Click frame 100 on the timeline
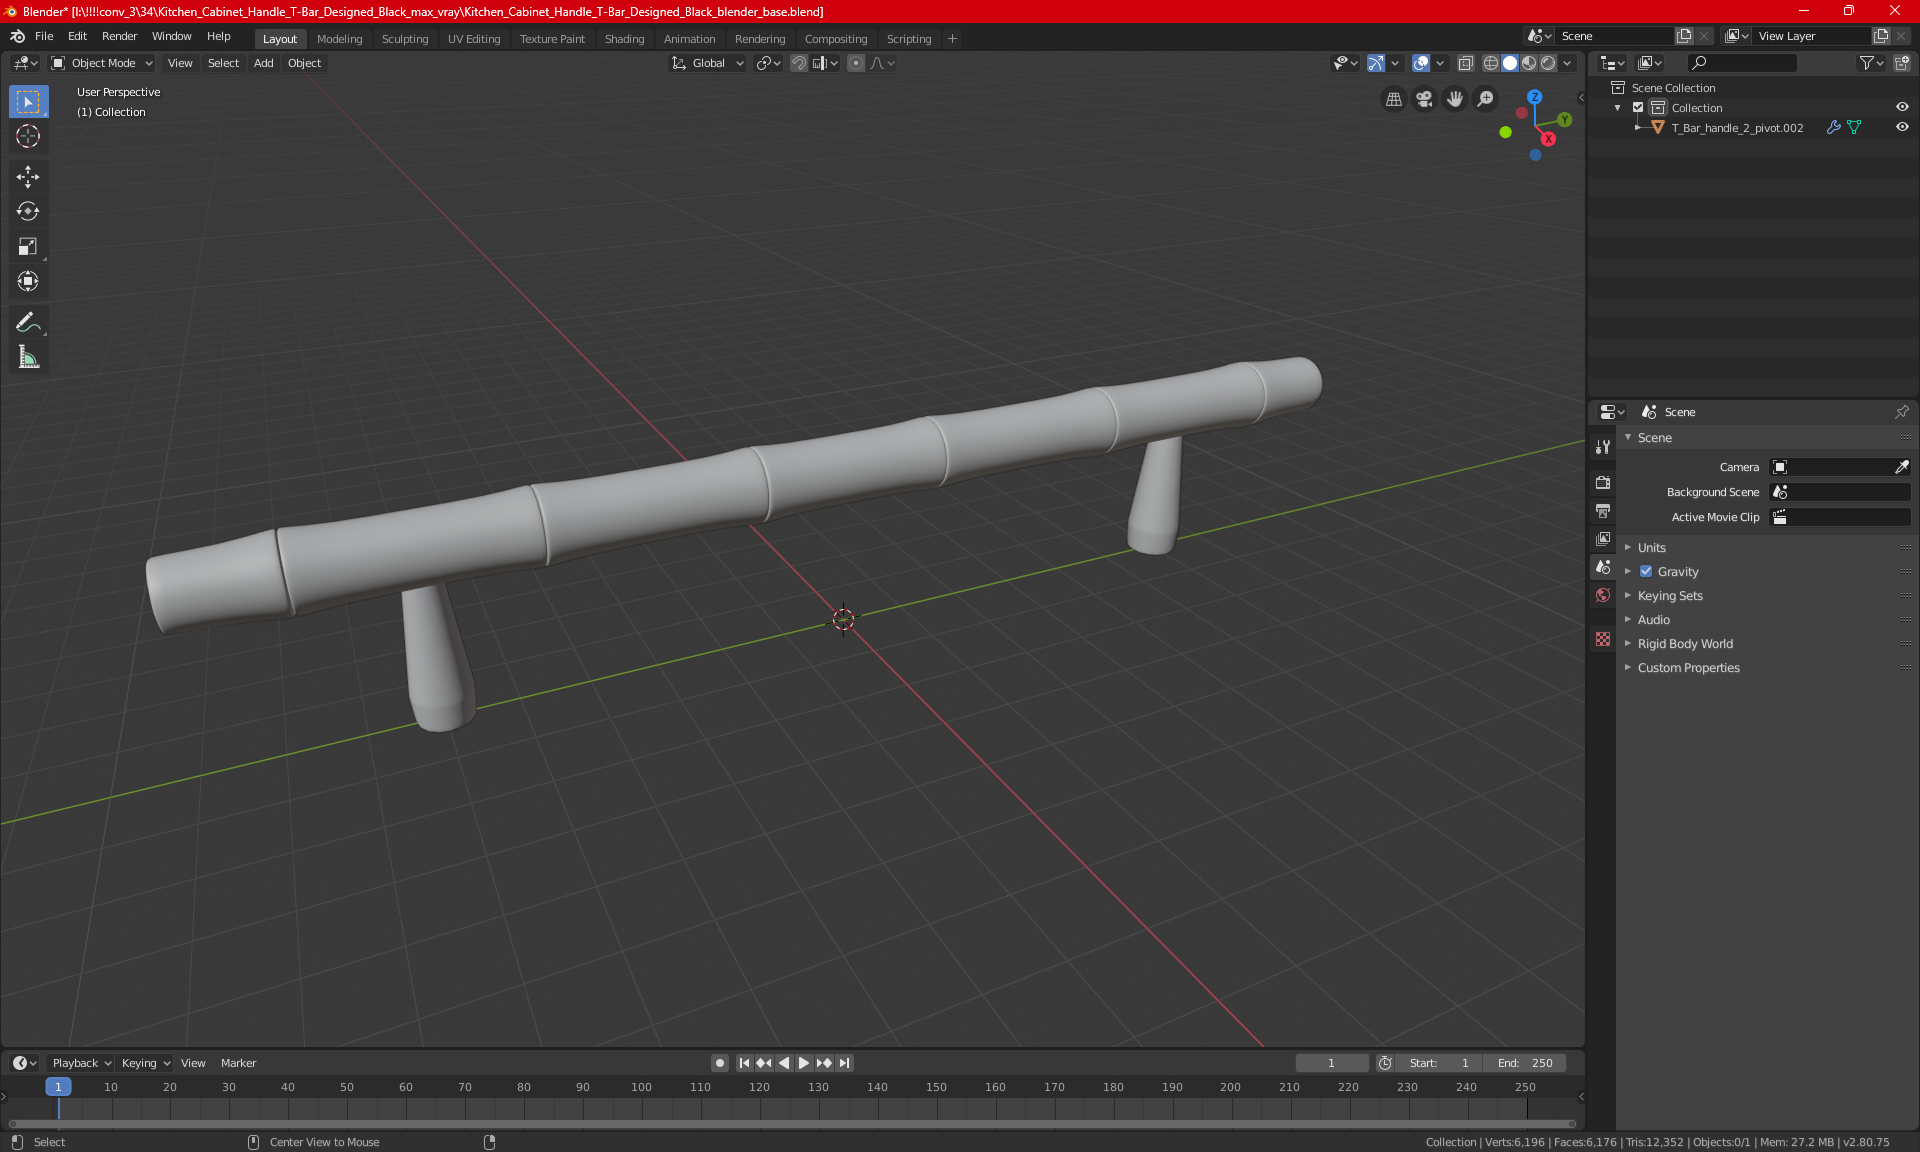The image size is (1920, 1152). tap(641, 1100)
